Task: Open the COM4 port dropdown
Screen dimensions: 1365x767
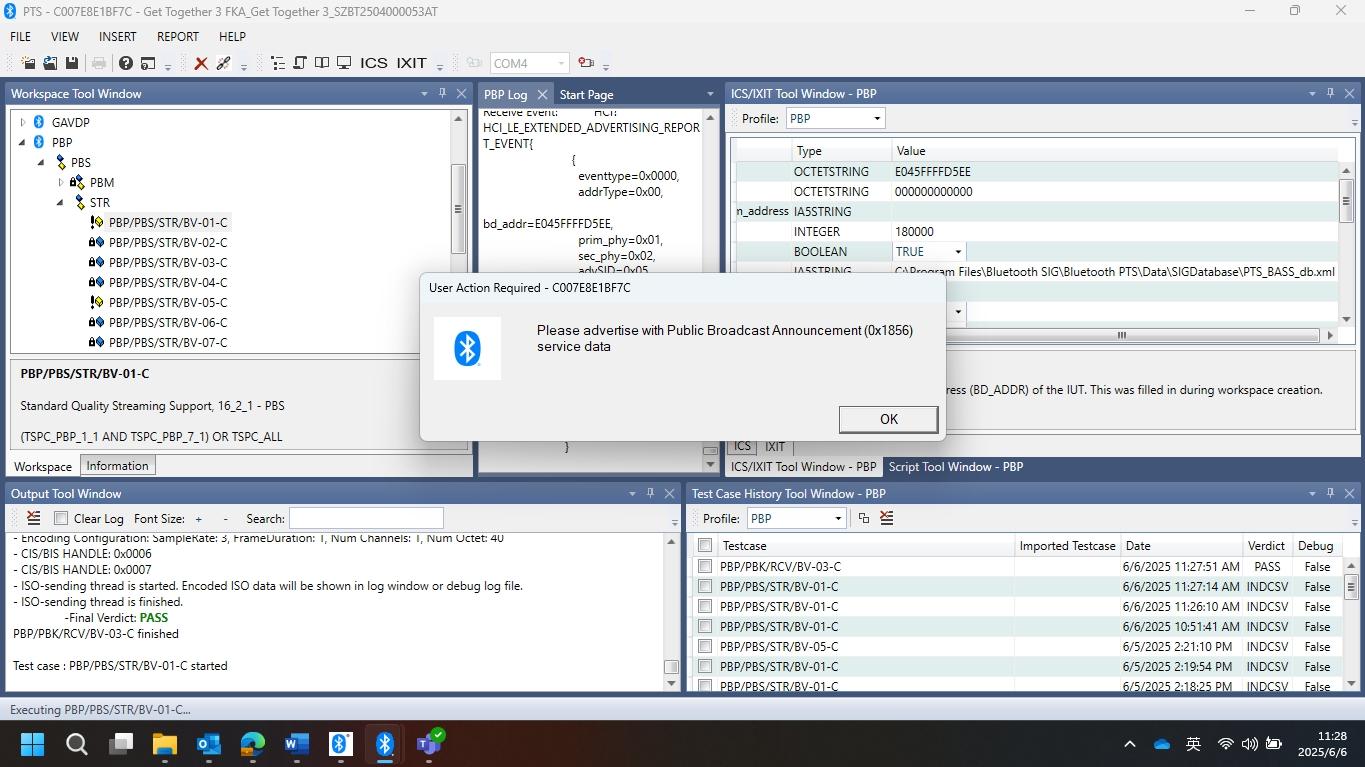Action: click(560, 63)
